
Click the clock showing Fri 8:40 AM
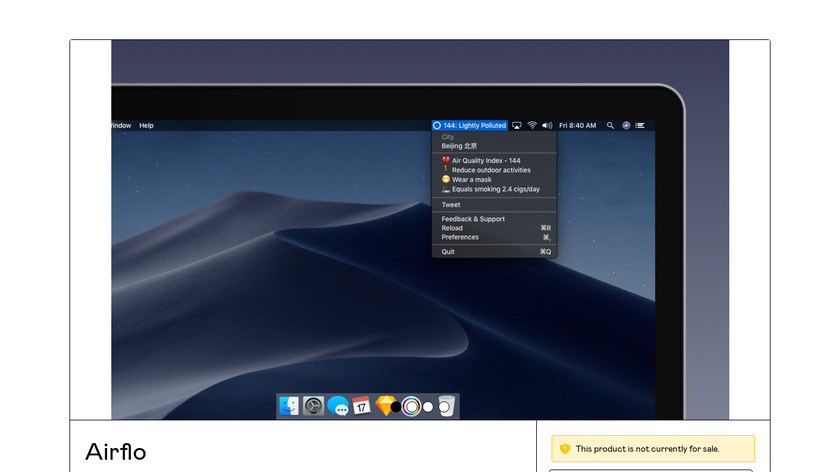(578, 125)
